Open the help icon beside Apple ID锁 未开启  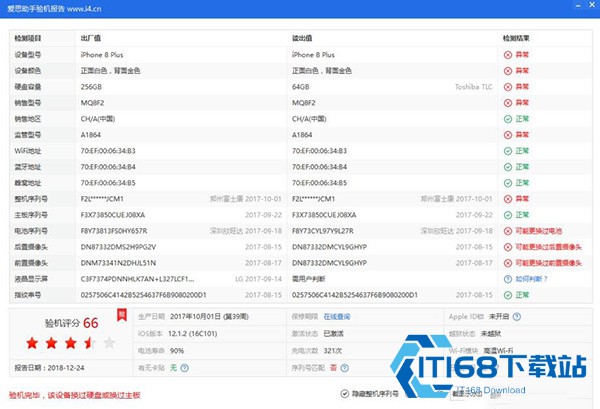517,317
